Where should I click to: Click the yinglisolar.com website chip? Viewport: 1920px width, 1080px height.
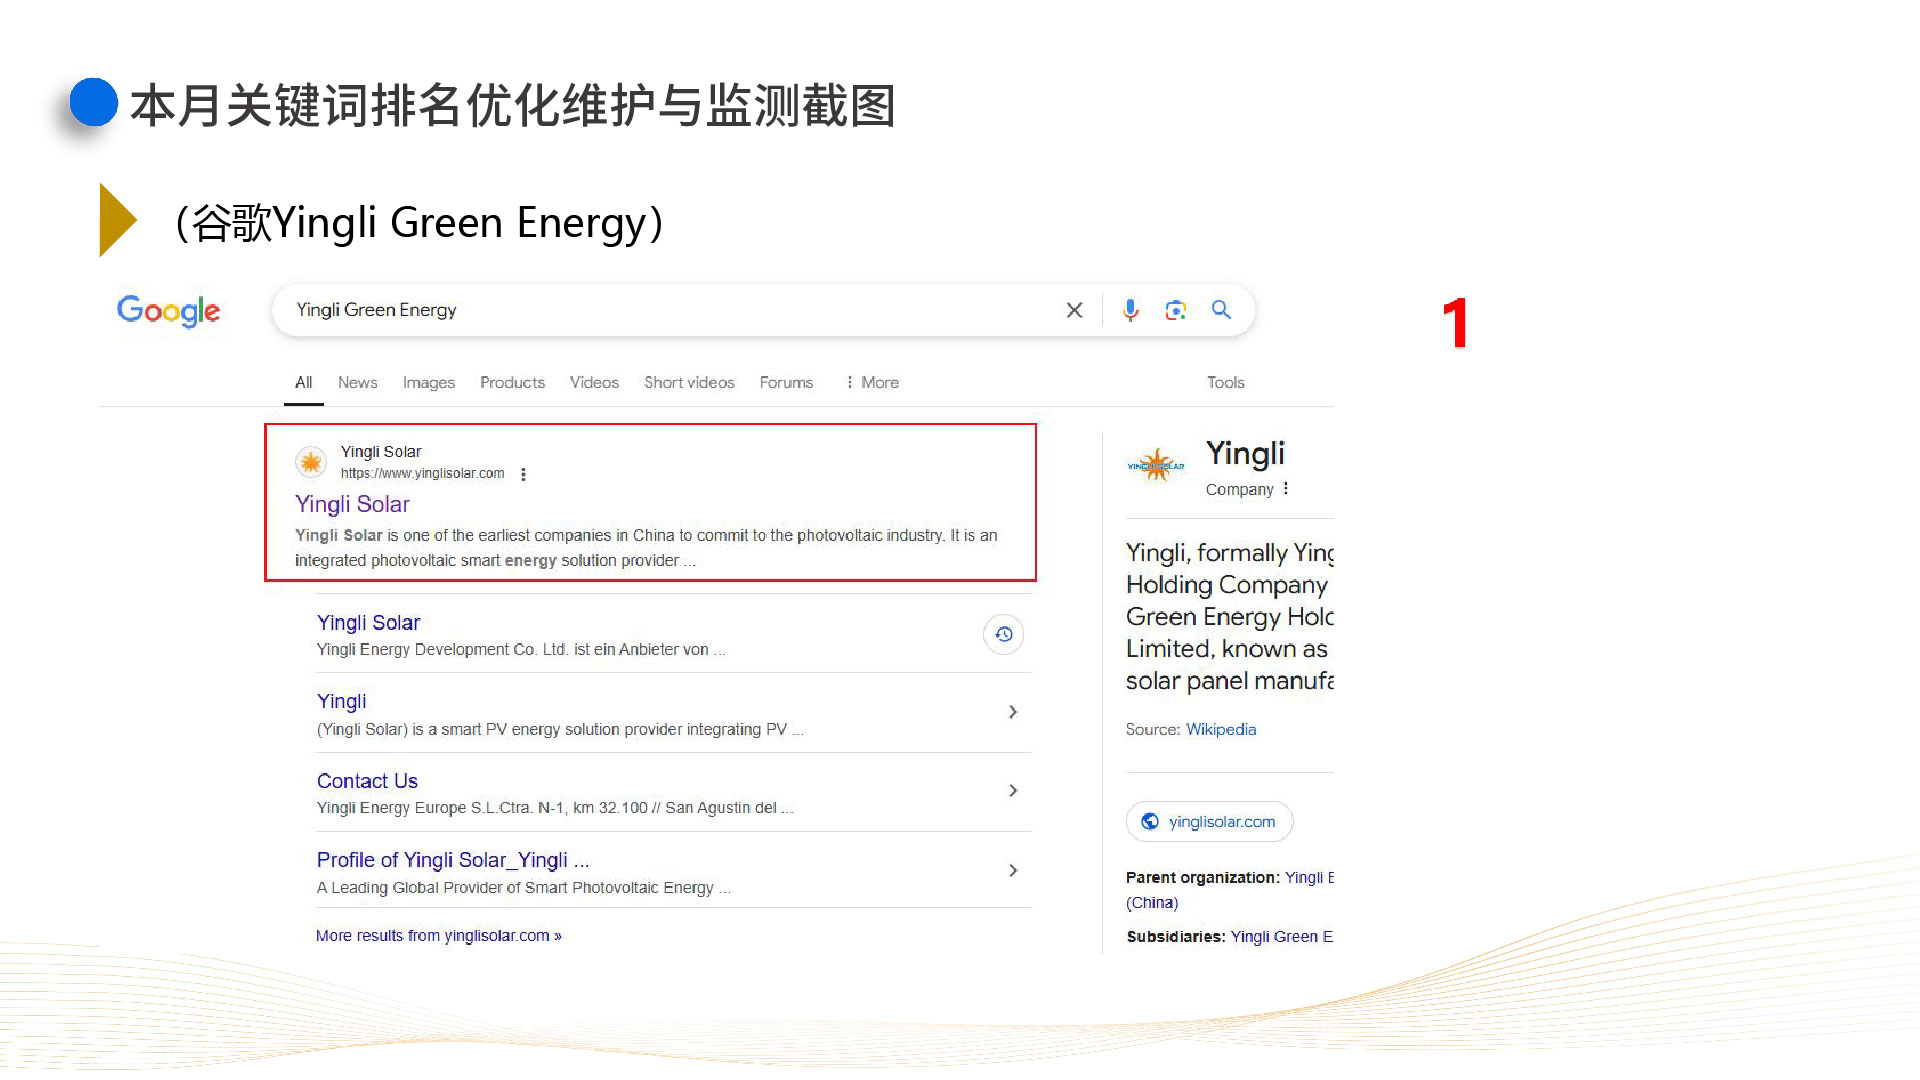pyautogui.click(x=1210, y=822)
